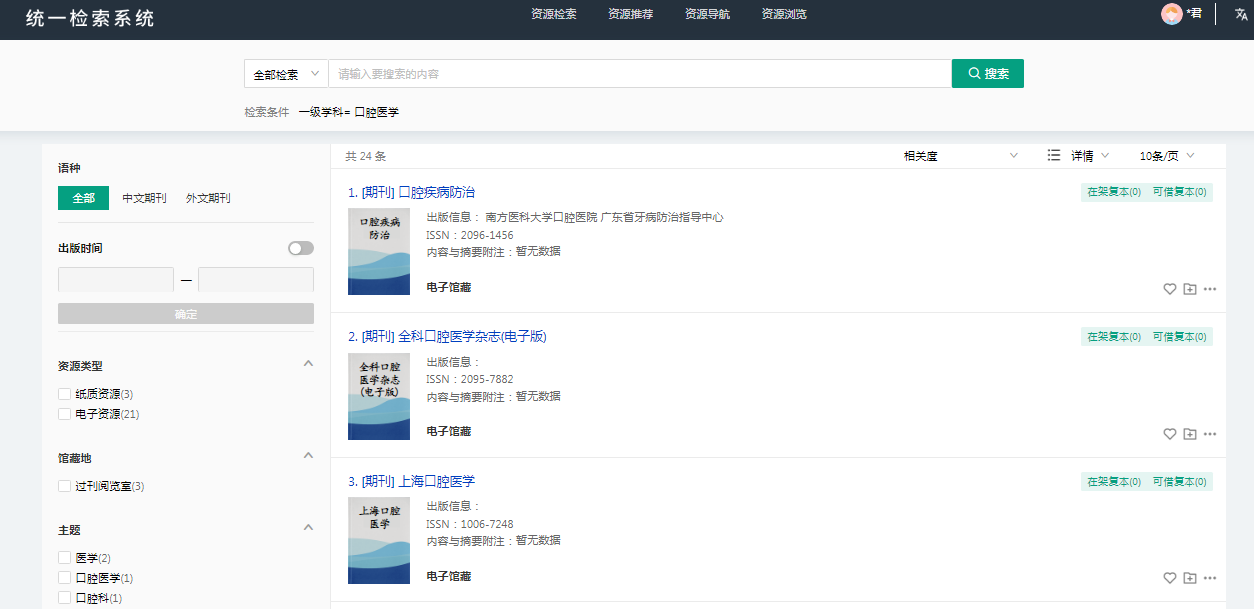Select the 过刊阅览室 location checkbox

coord(65,486)
